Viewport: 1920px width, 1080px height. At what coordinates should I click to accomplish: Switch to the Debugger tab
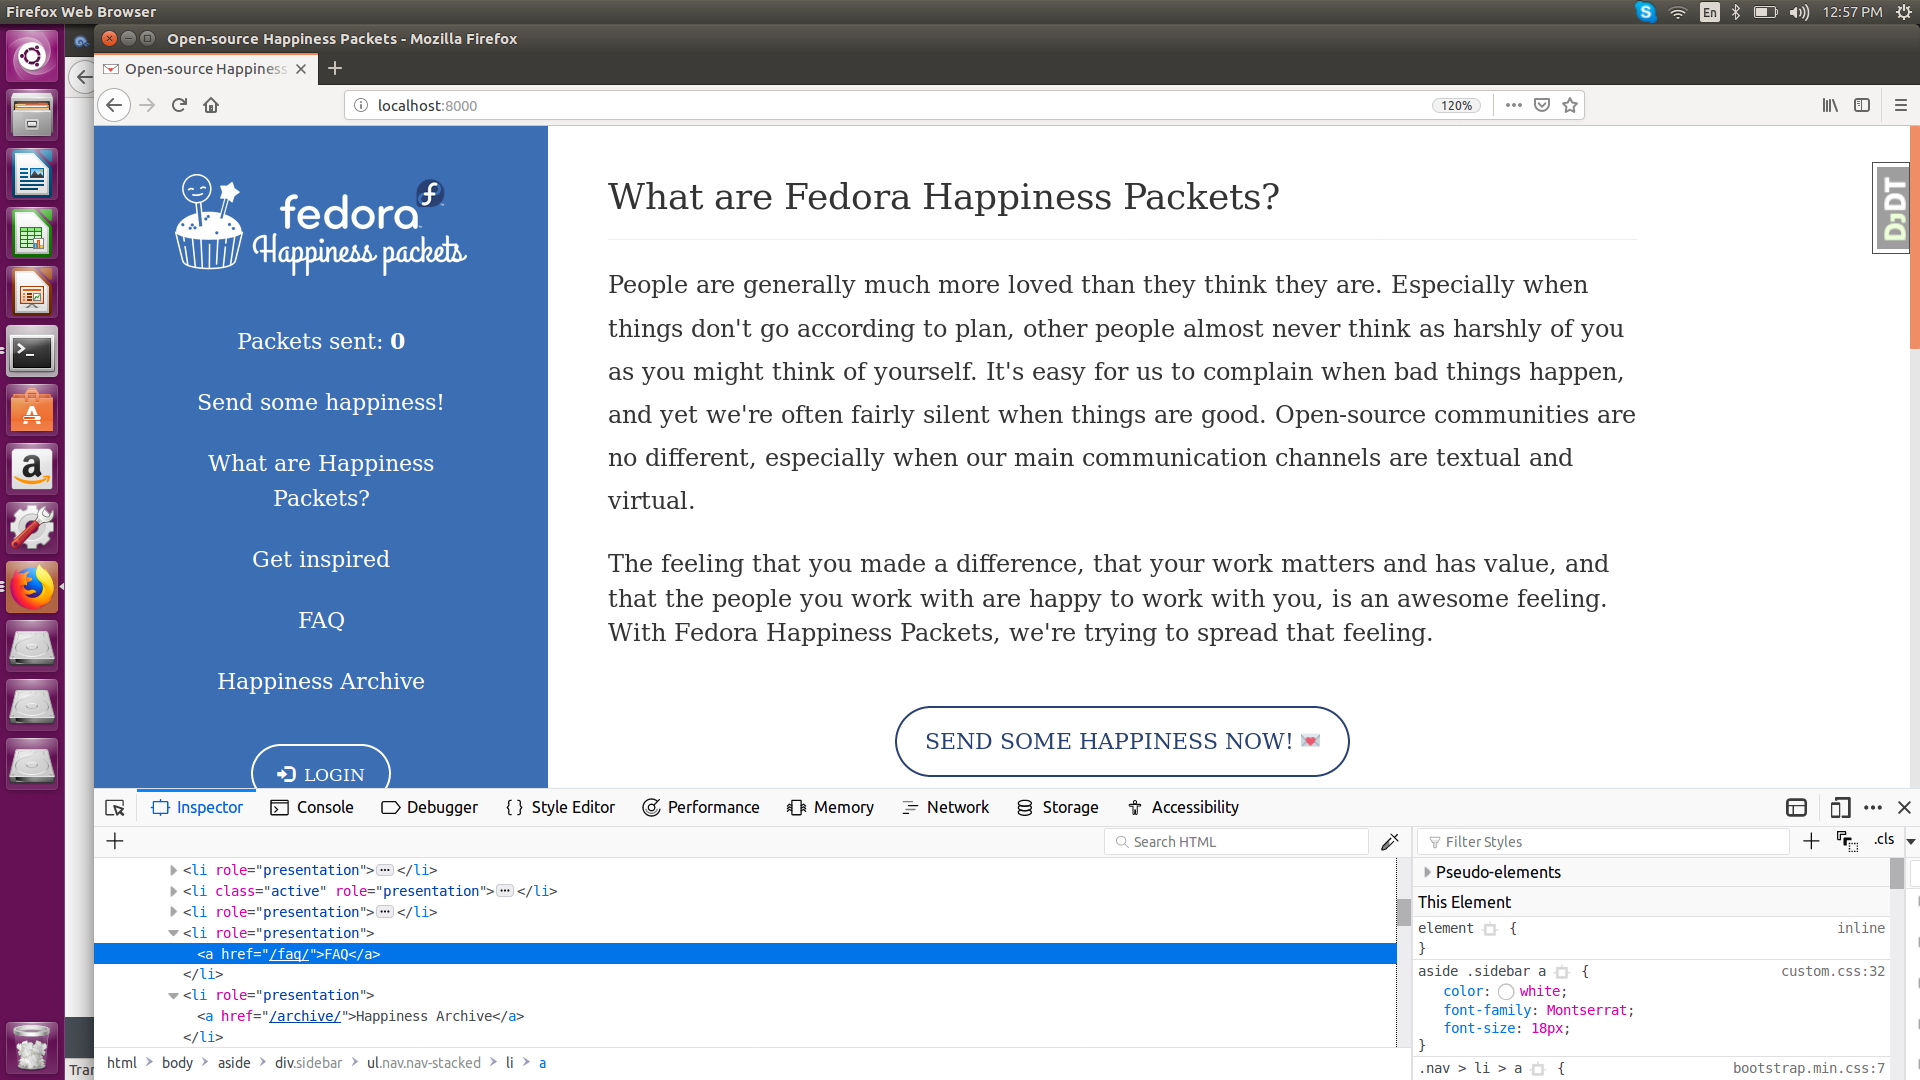click(430, 808)
